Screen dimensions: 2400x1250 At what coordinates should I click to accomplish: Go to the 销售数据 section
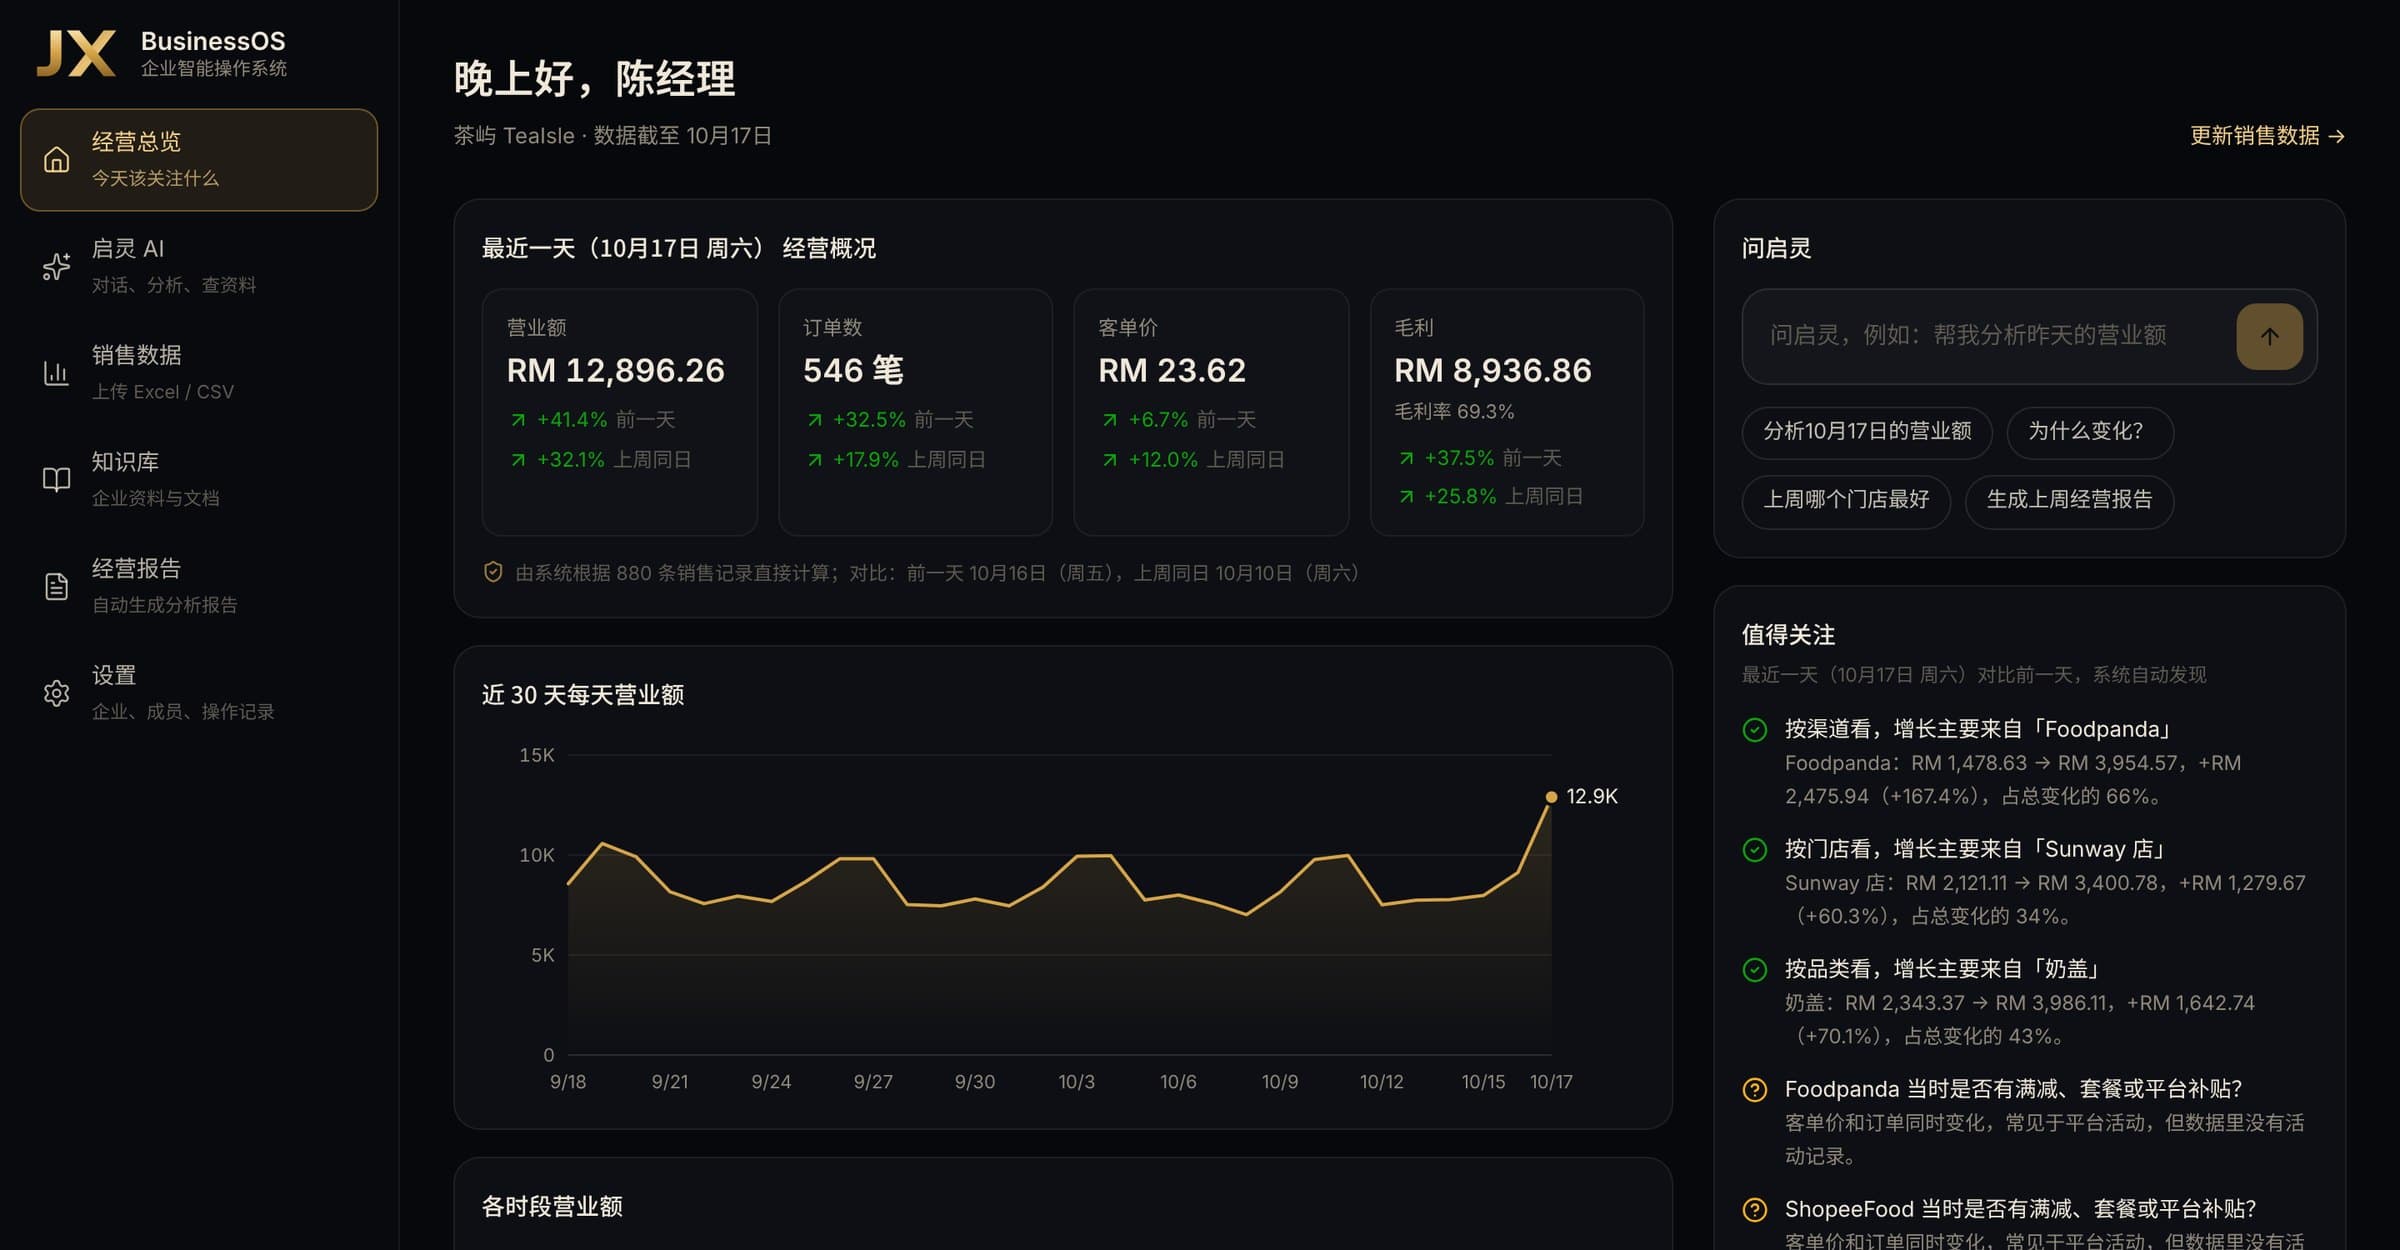pos(199,373)
